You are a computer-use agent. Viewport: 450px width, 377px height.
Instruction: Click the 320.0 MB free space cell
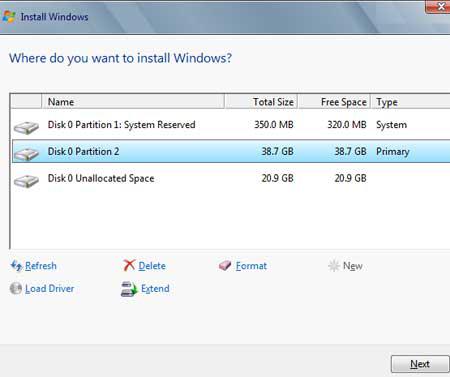click(347, 125)
